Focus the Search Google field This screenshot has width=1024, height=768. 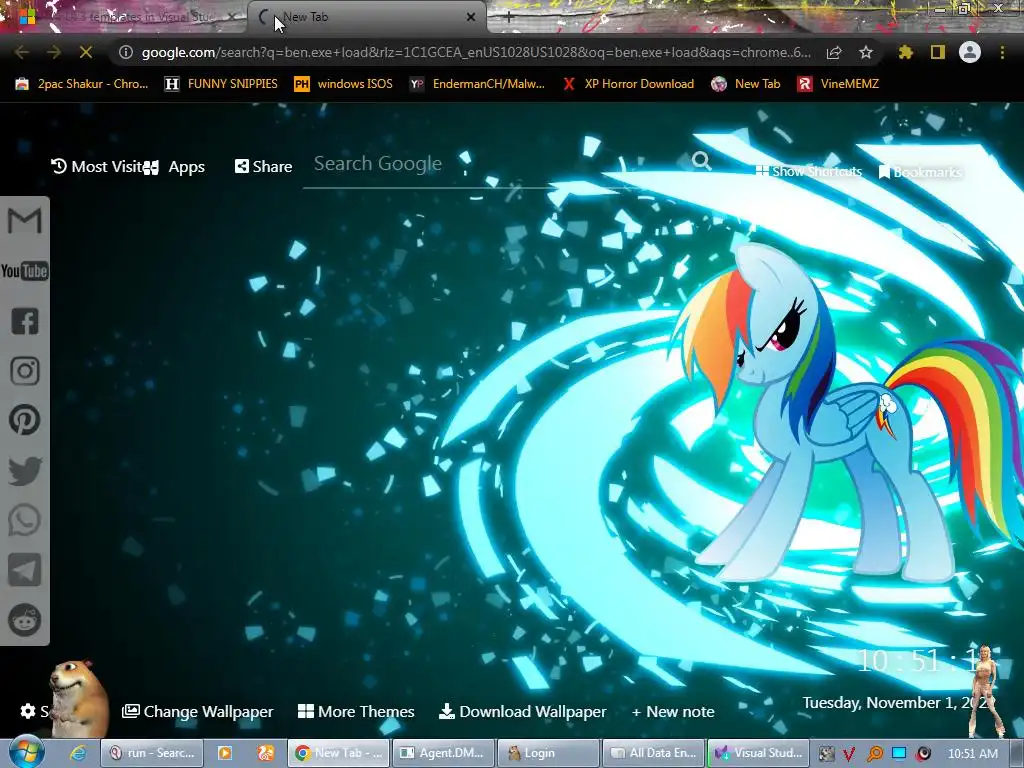point(496,163)
